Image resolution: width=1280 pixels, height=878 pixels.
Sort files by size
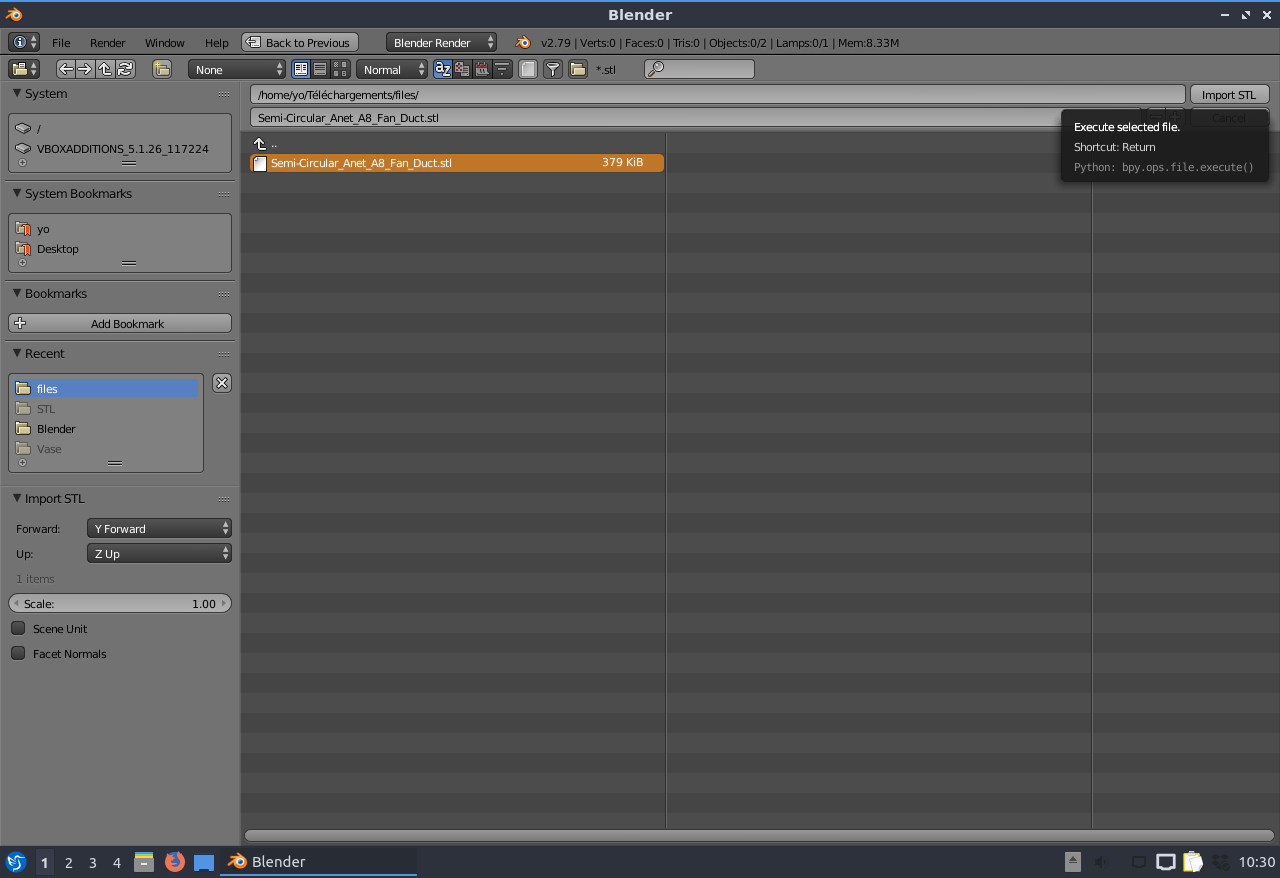pyautogui.click(x=502, y=69)
